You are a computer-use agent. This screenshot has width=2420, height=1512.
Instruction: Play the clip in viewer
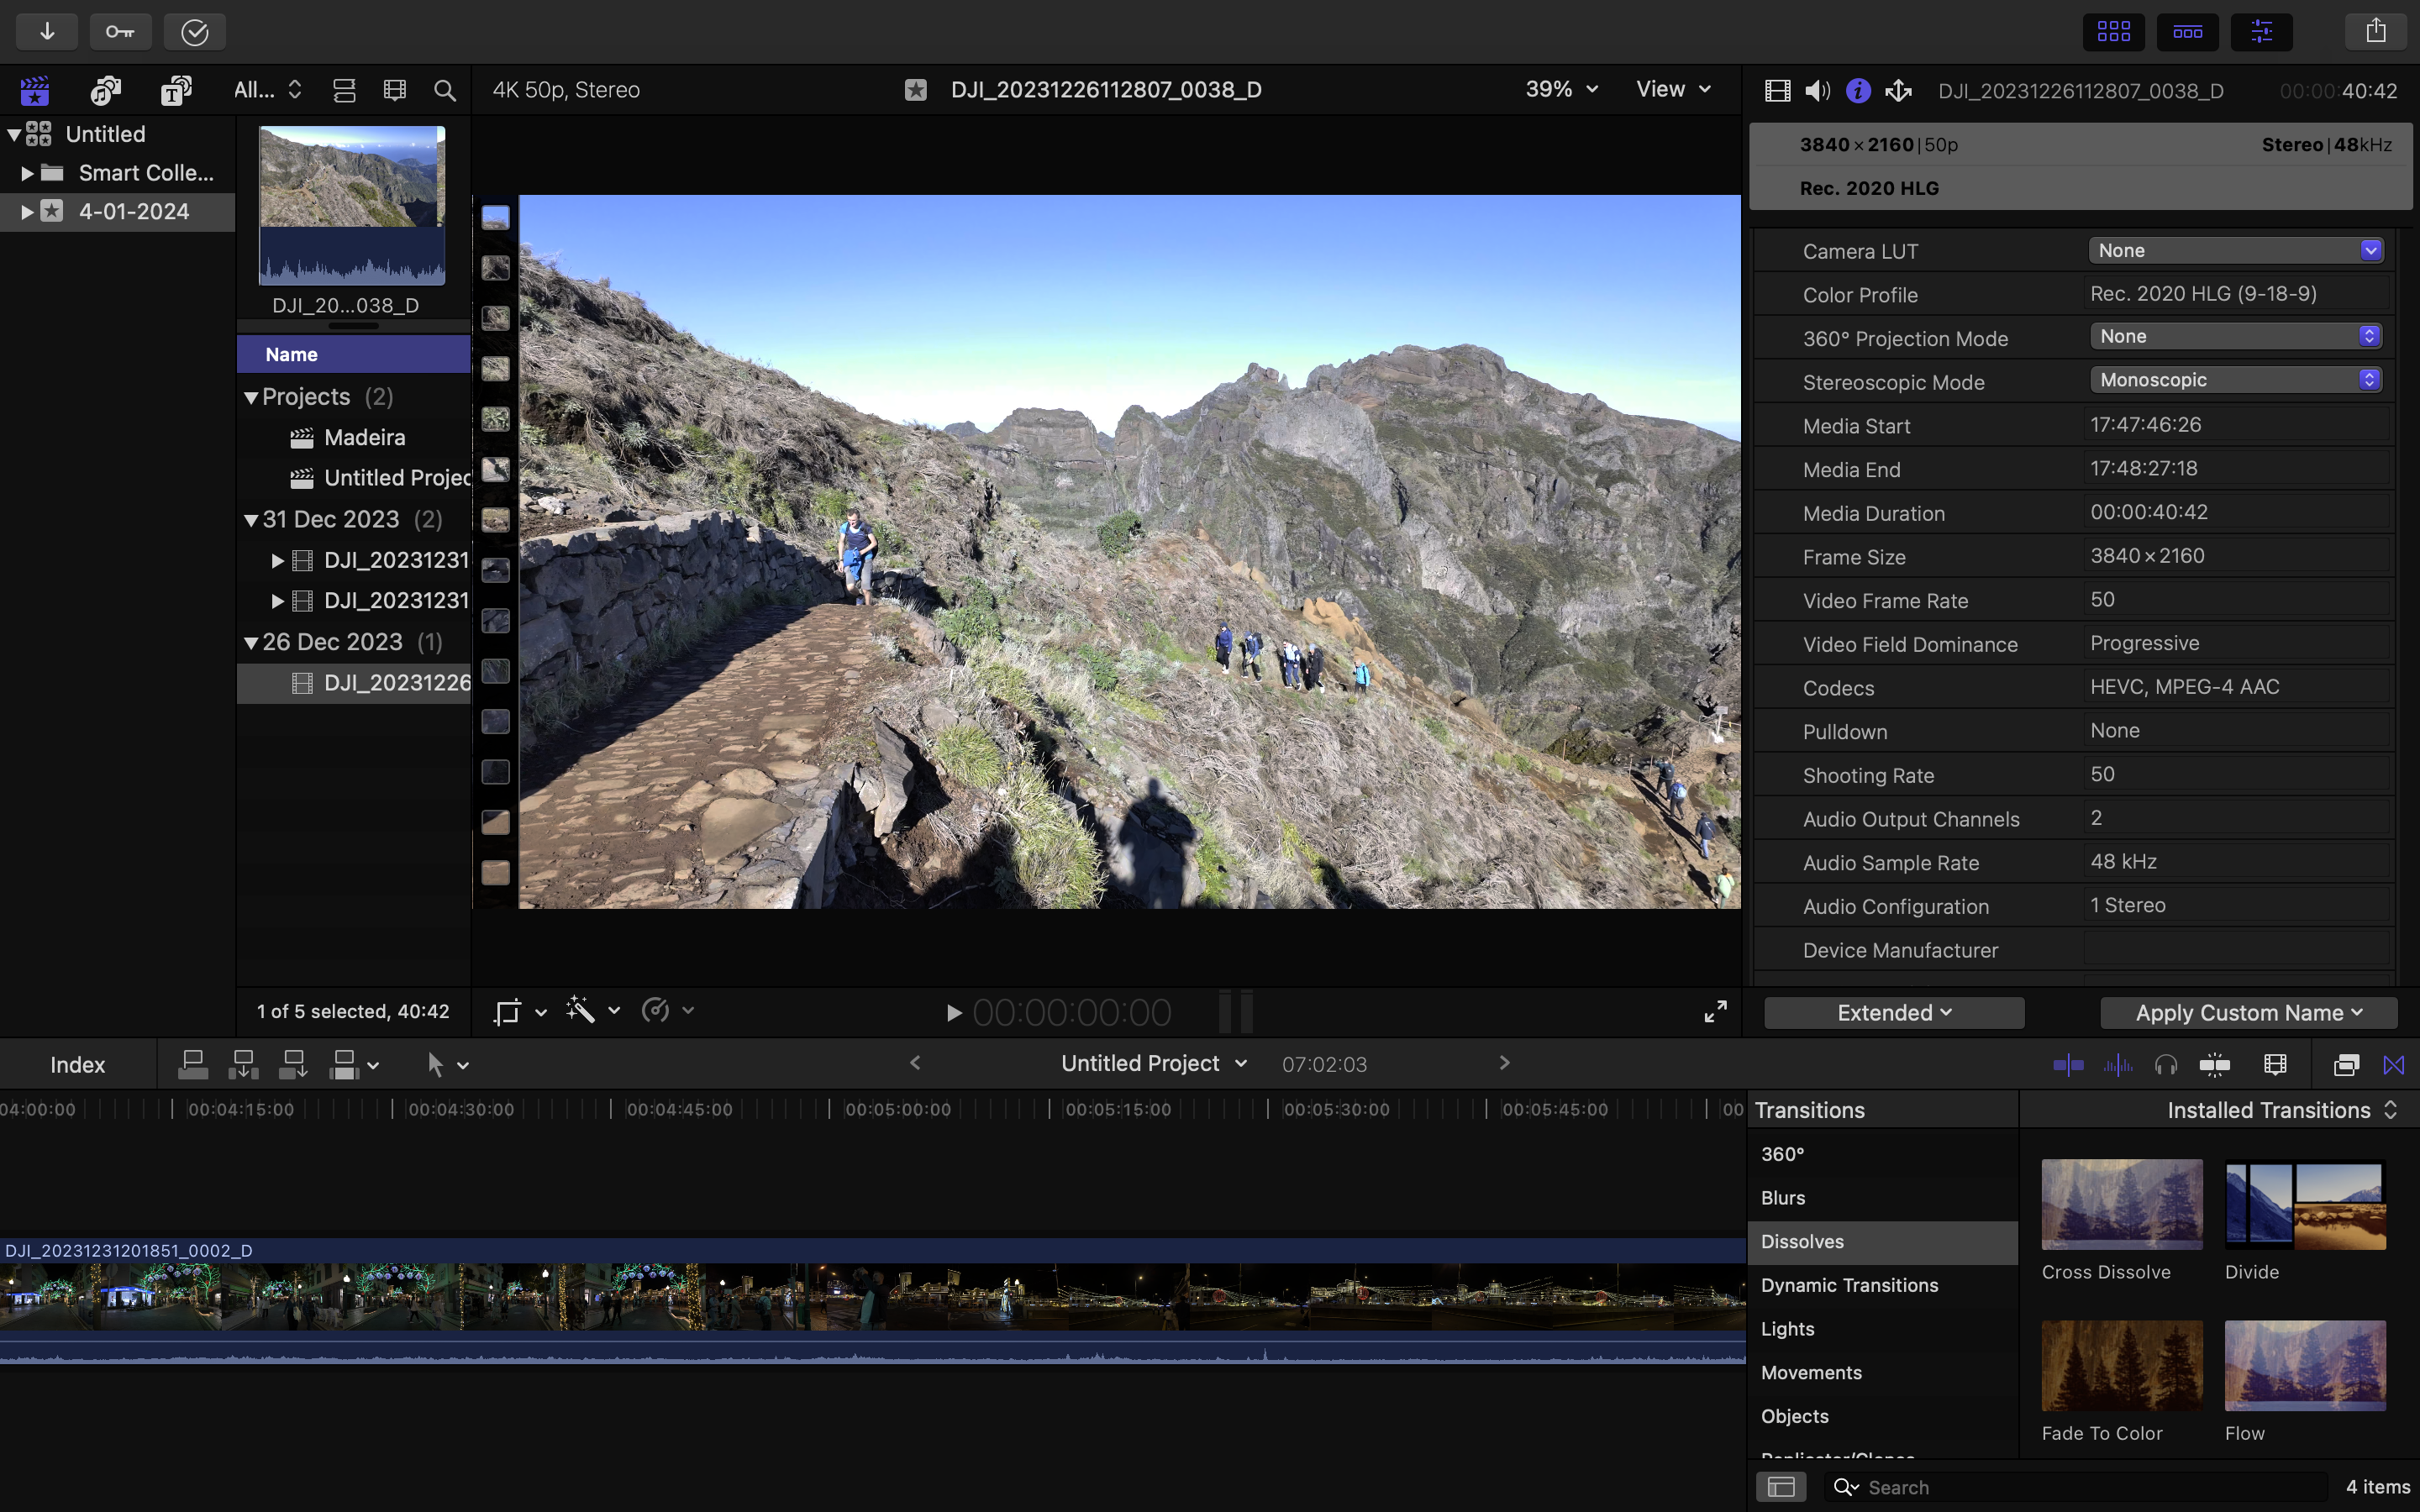(x=953, y=1013)
